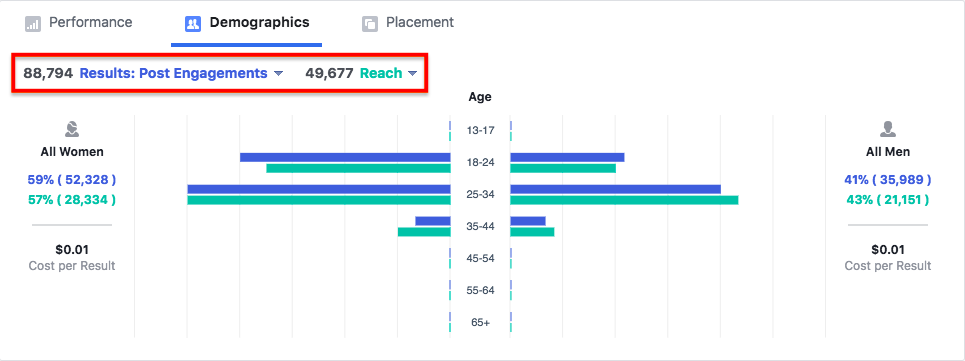Switch to the Placement tab
The height and width of the screenshot is (361, 965).
point(408,23)
